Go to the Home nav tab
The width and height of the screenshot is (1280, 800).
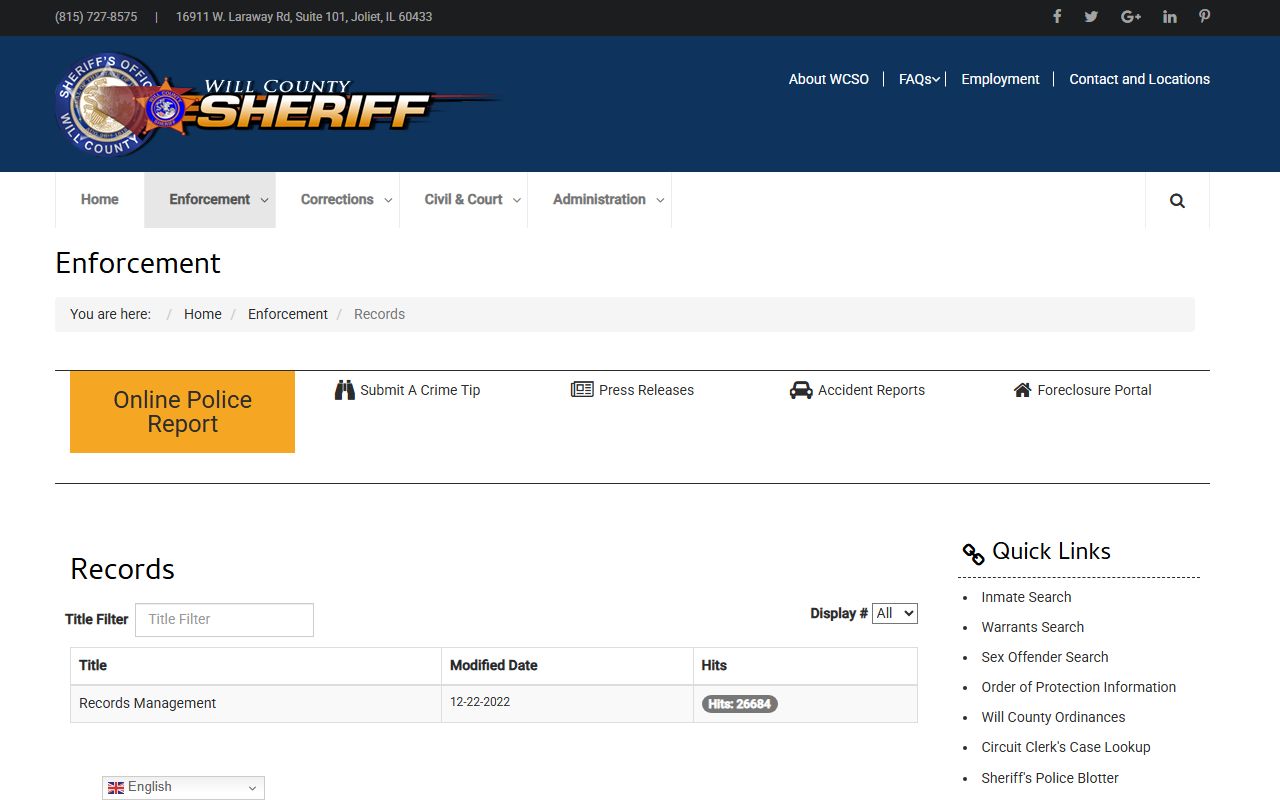(x=100, y=200)
